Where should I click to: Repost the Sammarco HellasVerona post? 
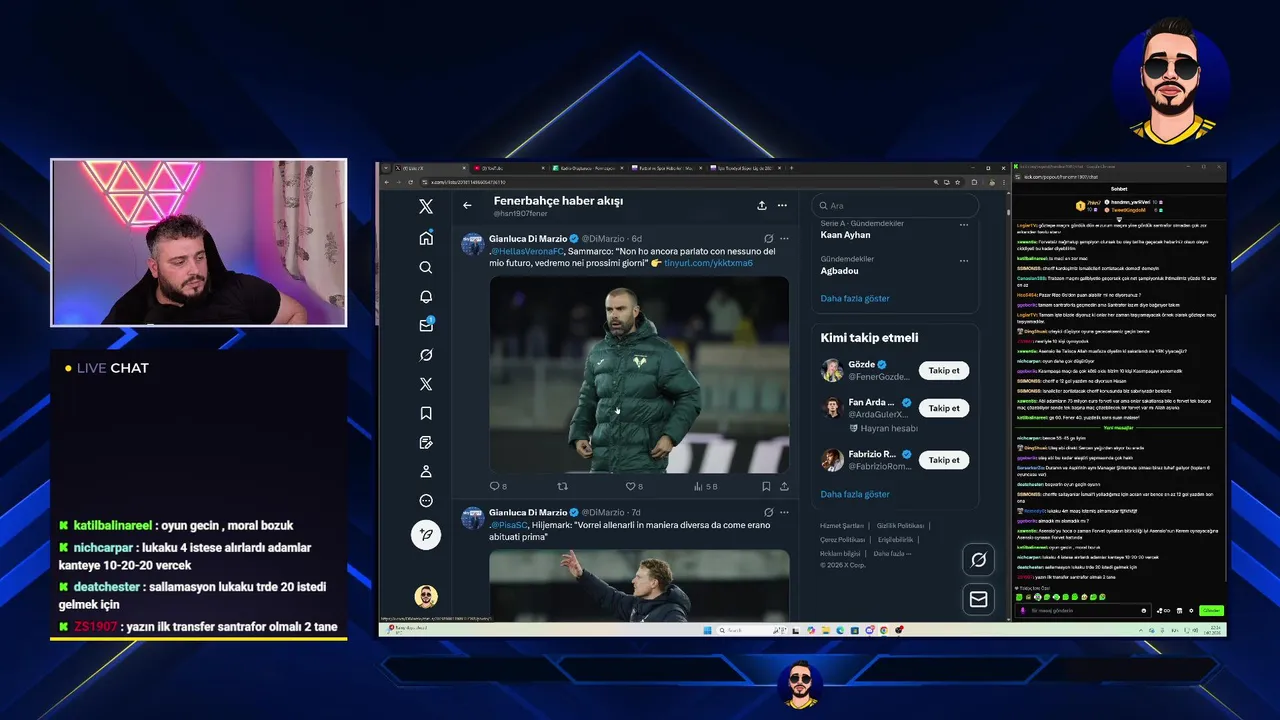pos(562,486)
